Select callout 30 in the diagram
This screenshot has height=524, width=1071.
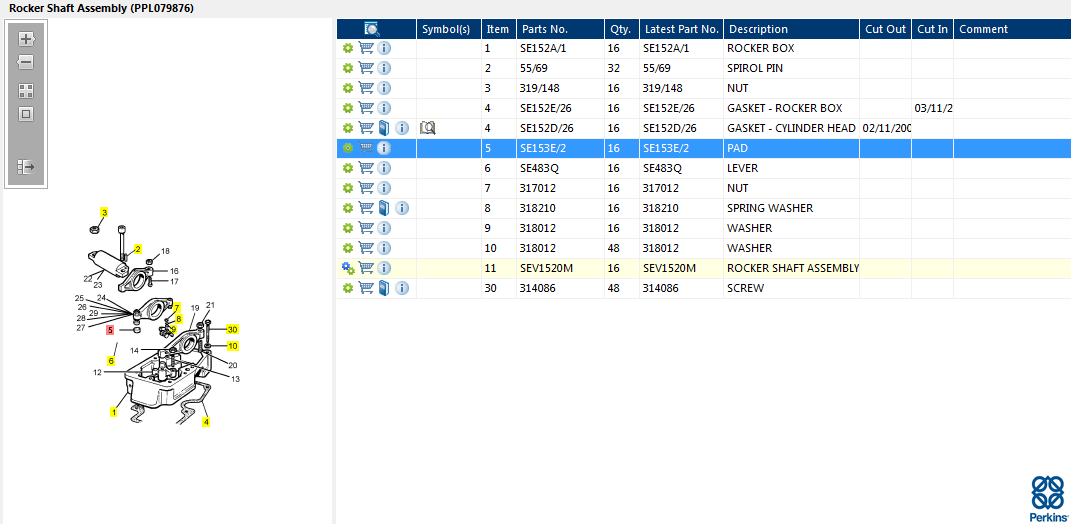point(232,329)
